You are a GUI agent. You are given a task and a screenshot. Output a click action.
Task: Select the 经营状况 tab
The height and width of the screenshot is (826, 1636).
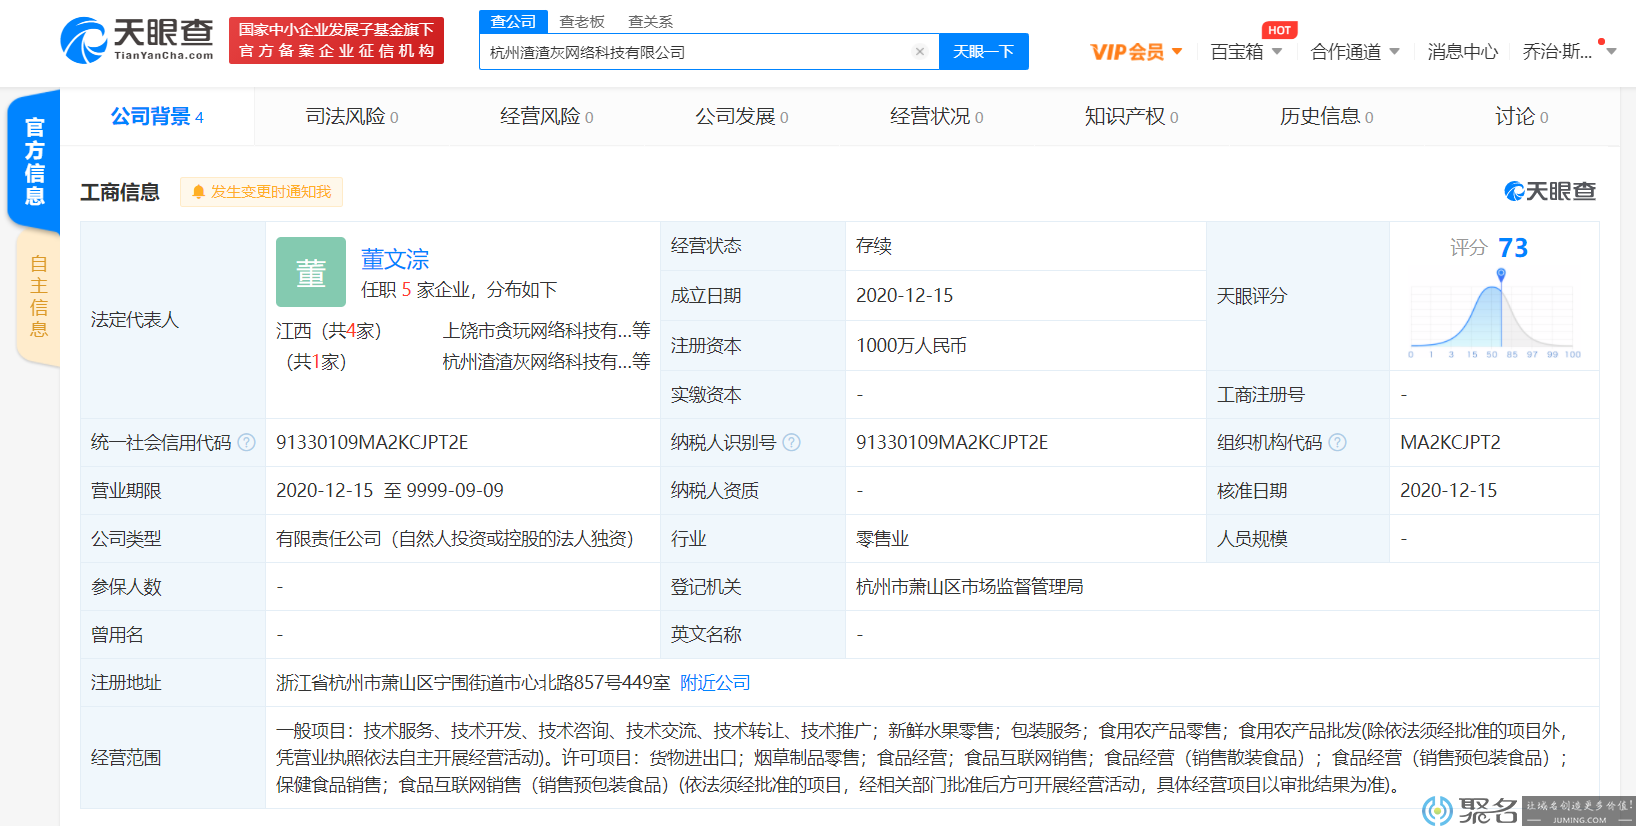click(x=937, y=117)
